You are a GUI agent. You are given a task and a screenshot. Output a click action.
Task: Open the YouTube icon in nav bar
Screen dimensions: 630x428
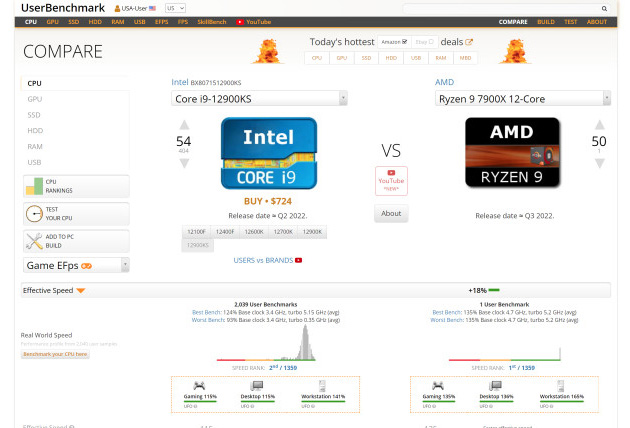click(240, 22)
